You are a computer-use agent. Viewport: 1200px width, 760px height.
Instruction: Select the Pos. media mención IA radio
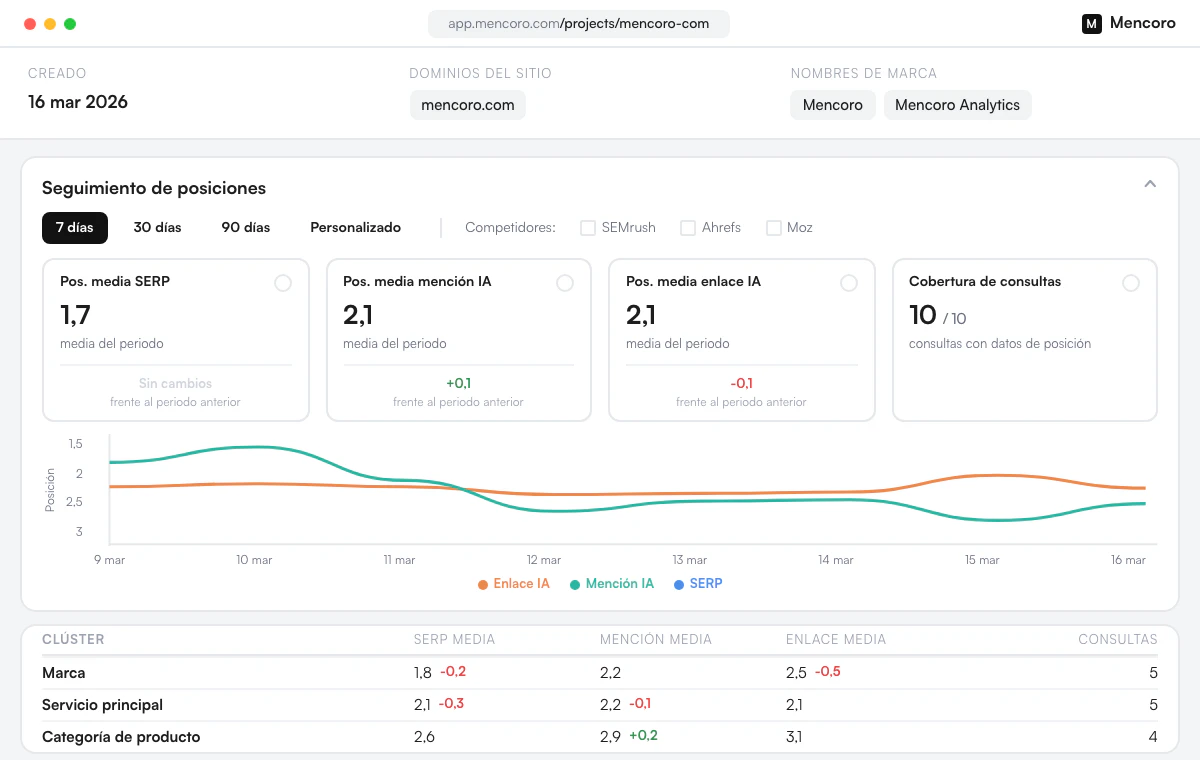point(565,283)
